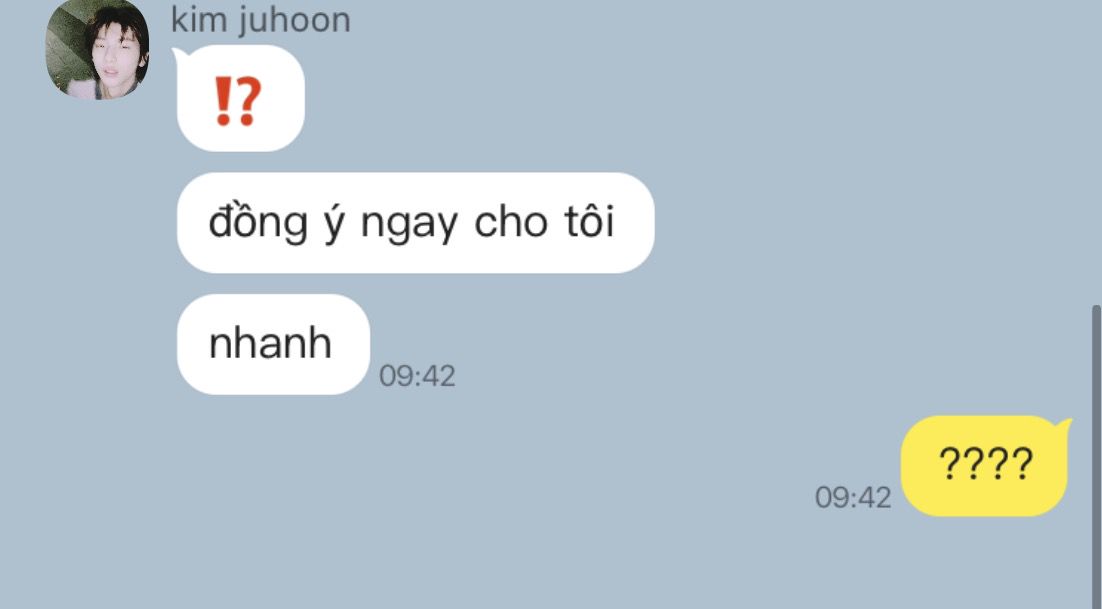Select the yellow "????" sent message
The image size is (1102, 609).
984,466
